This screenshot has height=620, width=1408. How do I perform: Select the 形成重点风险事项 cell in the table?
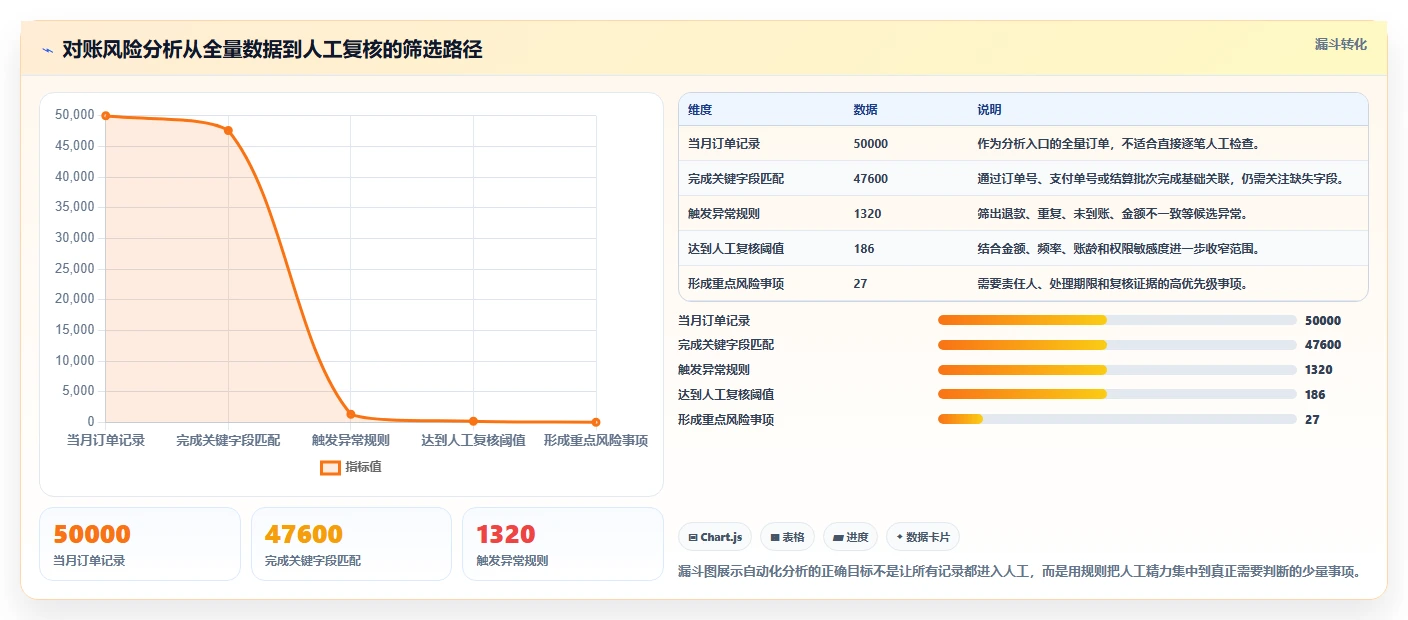pyautogui.click(x=736, y=284)
